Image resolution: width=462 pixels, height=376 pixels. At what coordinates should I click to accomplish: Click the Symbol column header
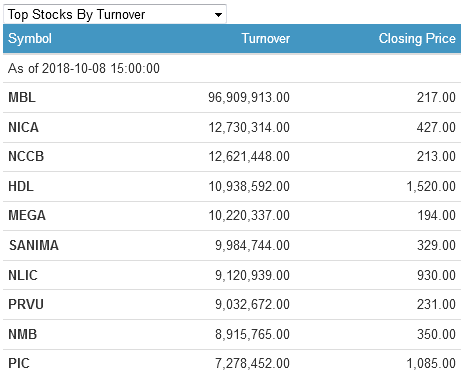pos(30,38)
